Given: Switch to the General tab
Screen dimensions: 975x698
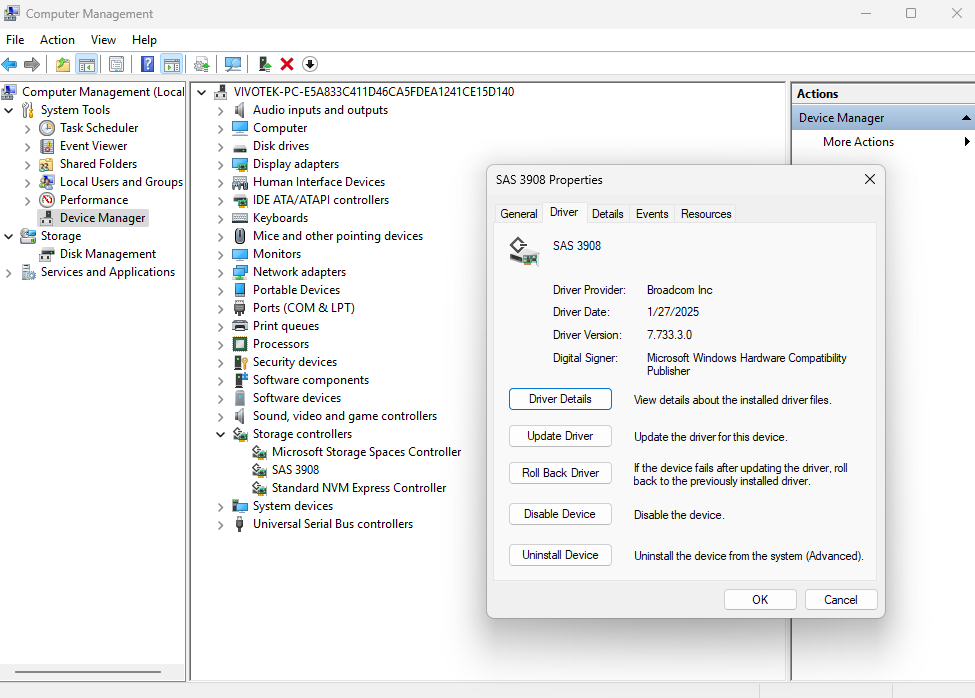Looking at the screenshot, I should [519, 214].
